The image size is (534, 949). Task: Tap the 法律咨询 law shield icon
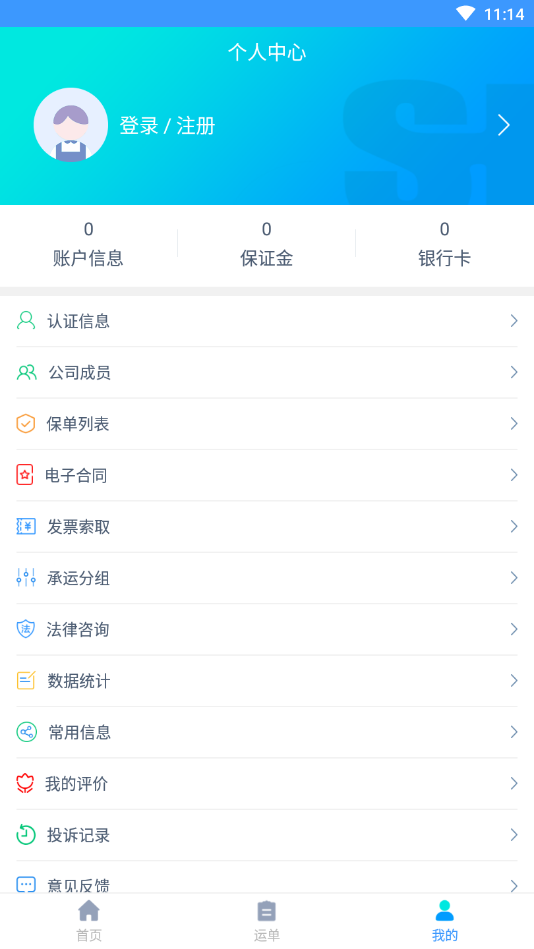tap(25, 629)
